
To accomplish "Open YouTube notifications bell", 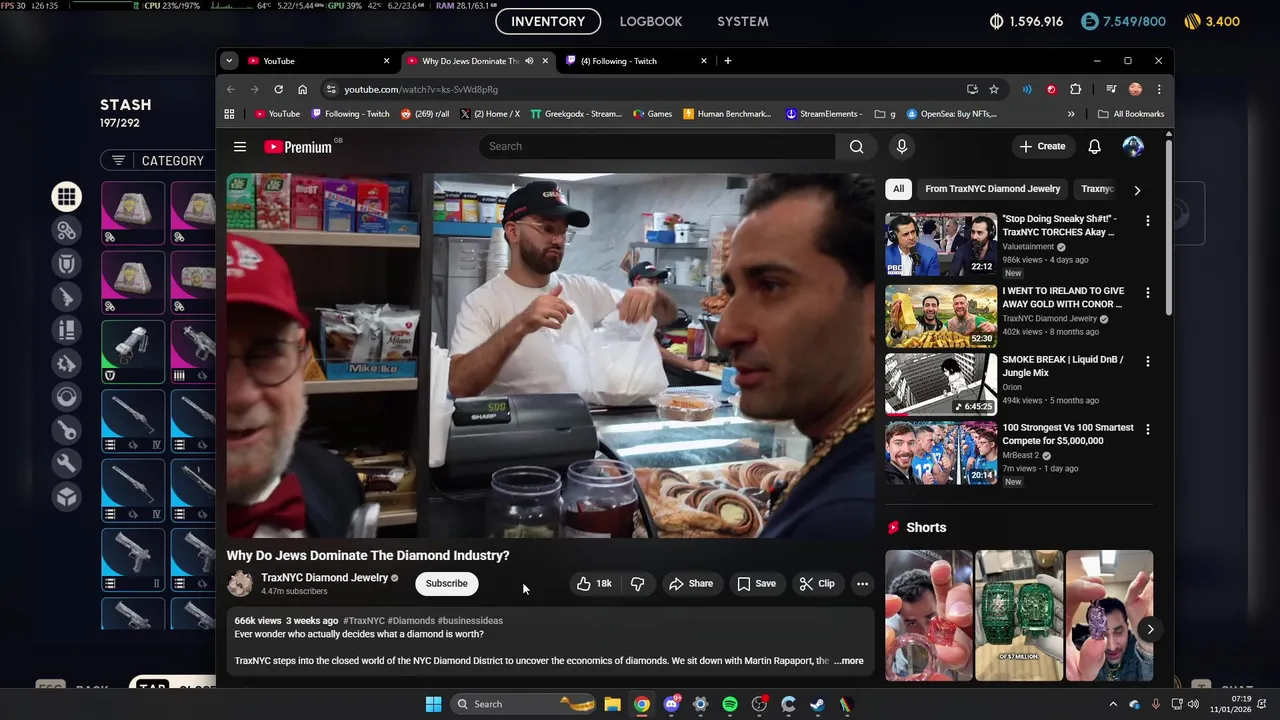I will tap(1094, 146).
